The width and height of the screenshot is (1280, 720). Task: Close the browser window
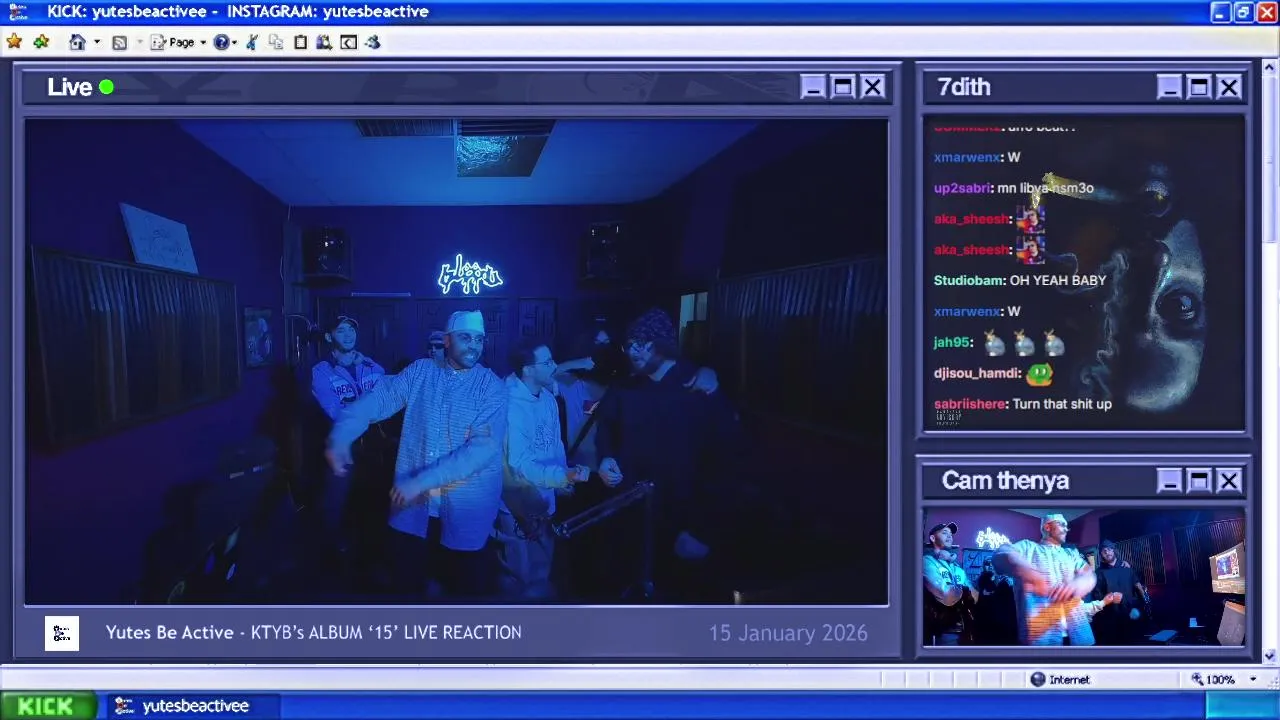tap(1267, 12)
